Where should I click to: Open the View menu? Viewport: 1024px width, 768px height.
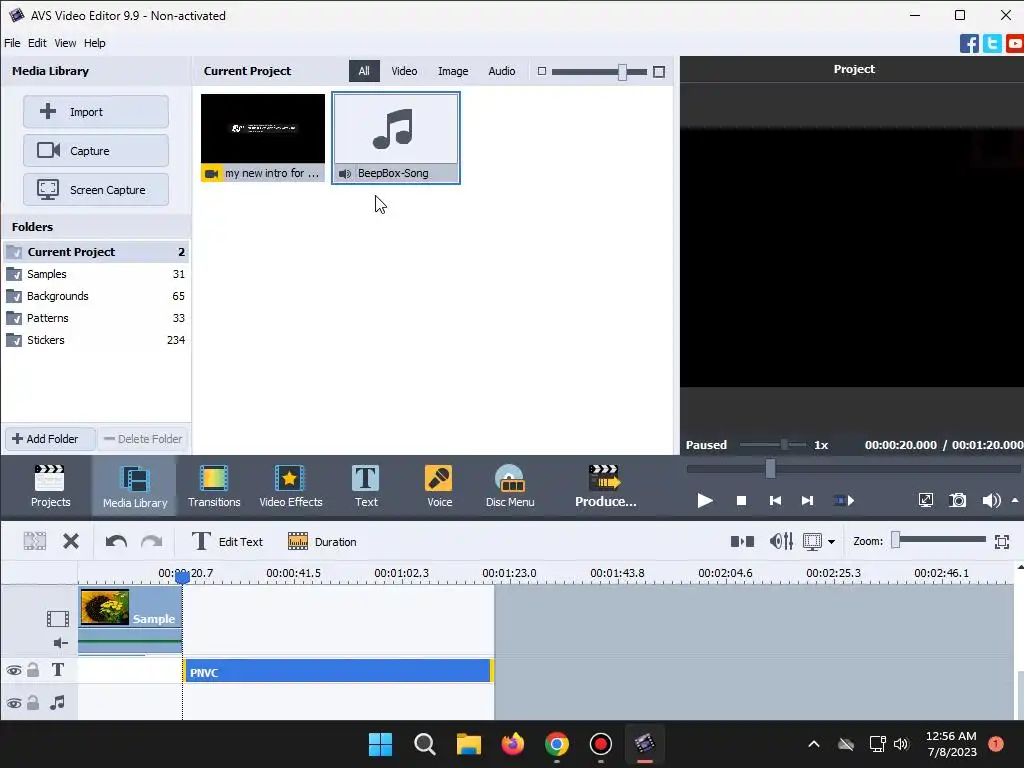[x=65, y=43]
